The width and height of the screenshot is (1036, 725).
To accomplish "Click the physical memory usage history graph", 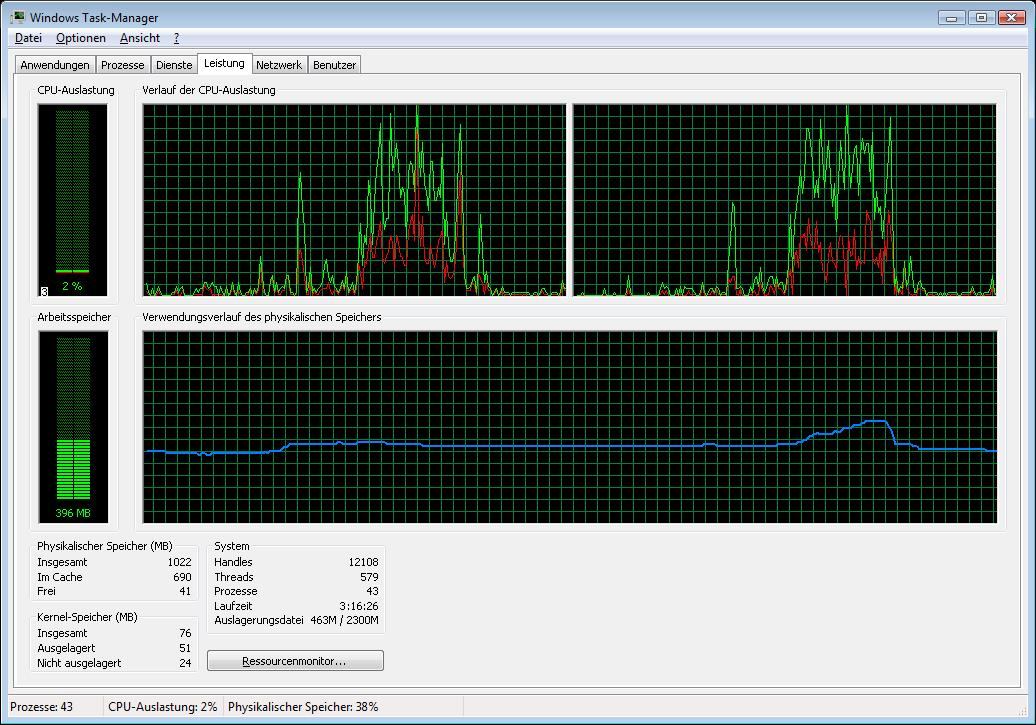I will tap(570, 427).
